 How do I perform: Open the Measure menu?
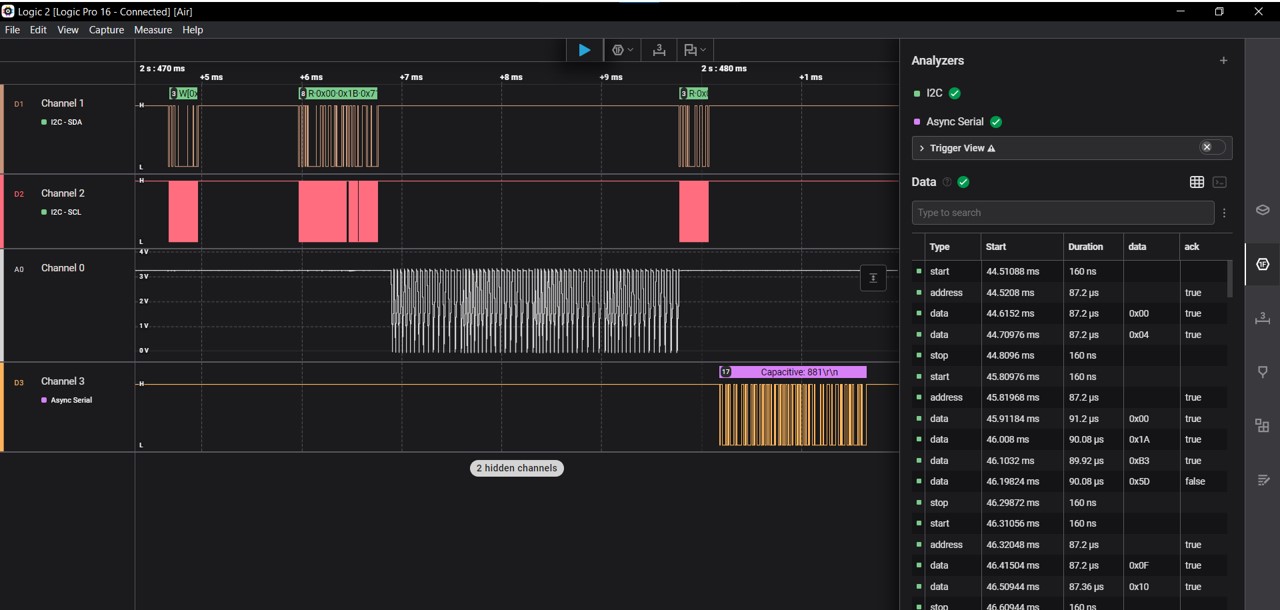tap(153, 30)
